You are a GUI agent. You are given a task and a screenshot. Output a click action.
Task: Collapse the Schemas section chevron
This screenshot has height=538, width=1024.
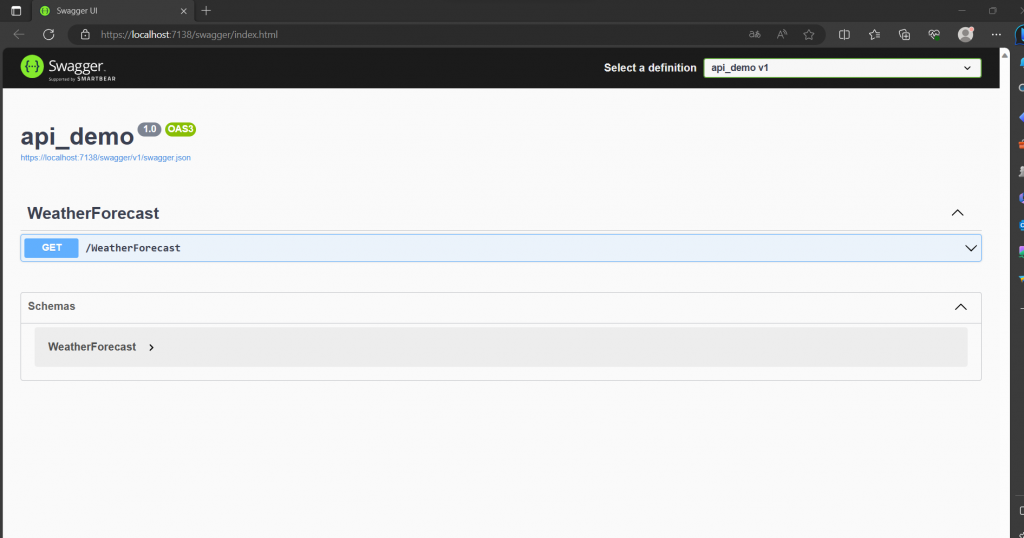click(x=961, y=307)
